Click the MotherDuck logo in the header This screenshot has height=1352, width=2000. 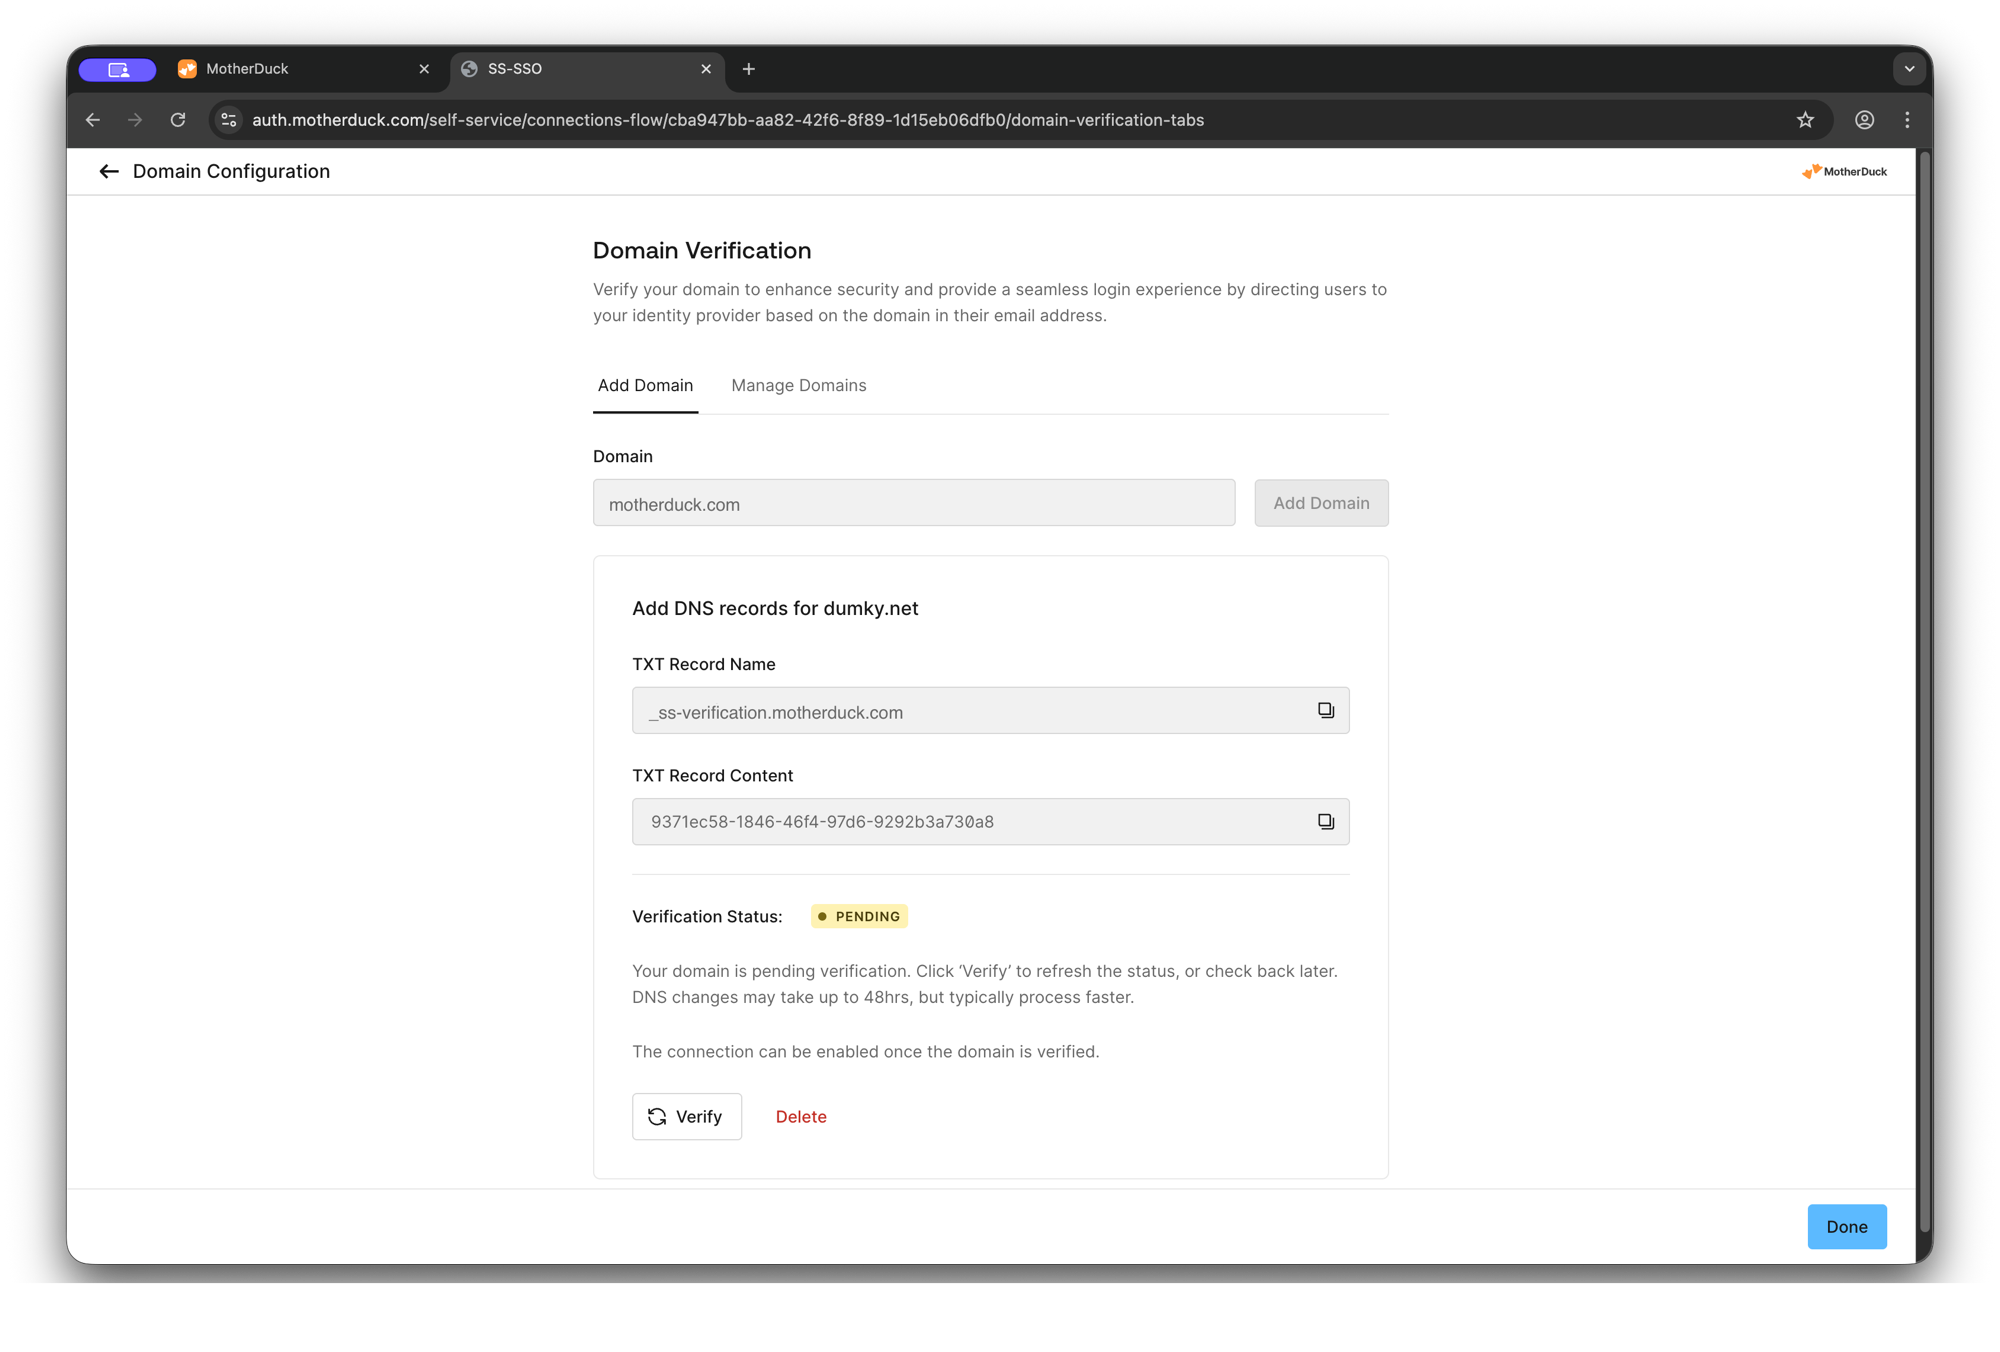[x=1843, y=171]
